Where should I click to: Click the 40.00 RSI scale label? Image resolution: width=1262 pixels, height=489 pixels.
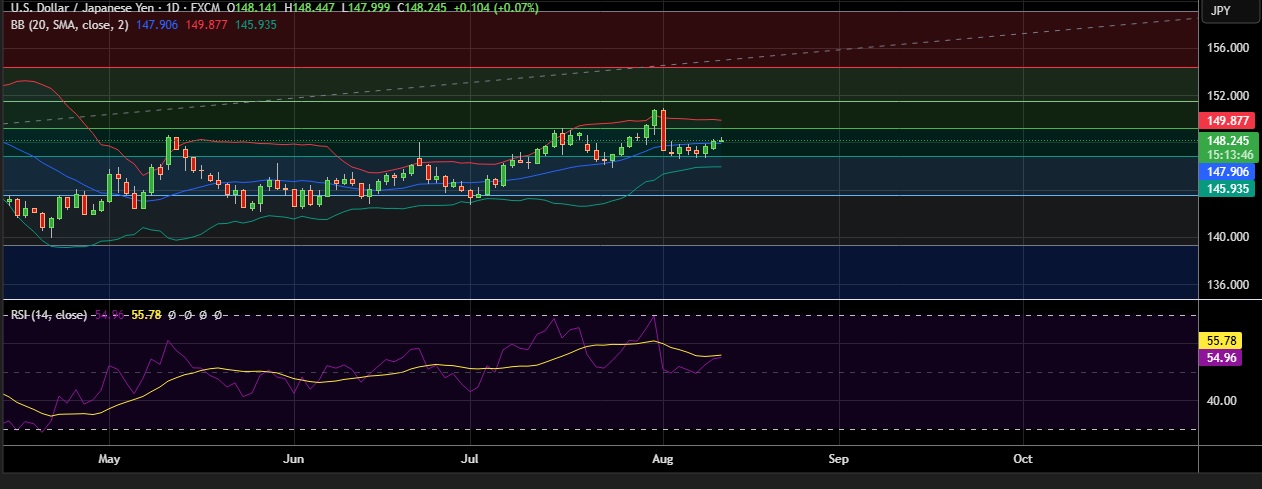pos(1222,401)
